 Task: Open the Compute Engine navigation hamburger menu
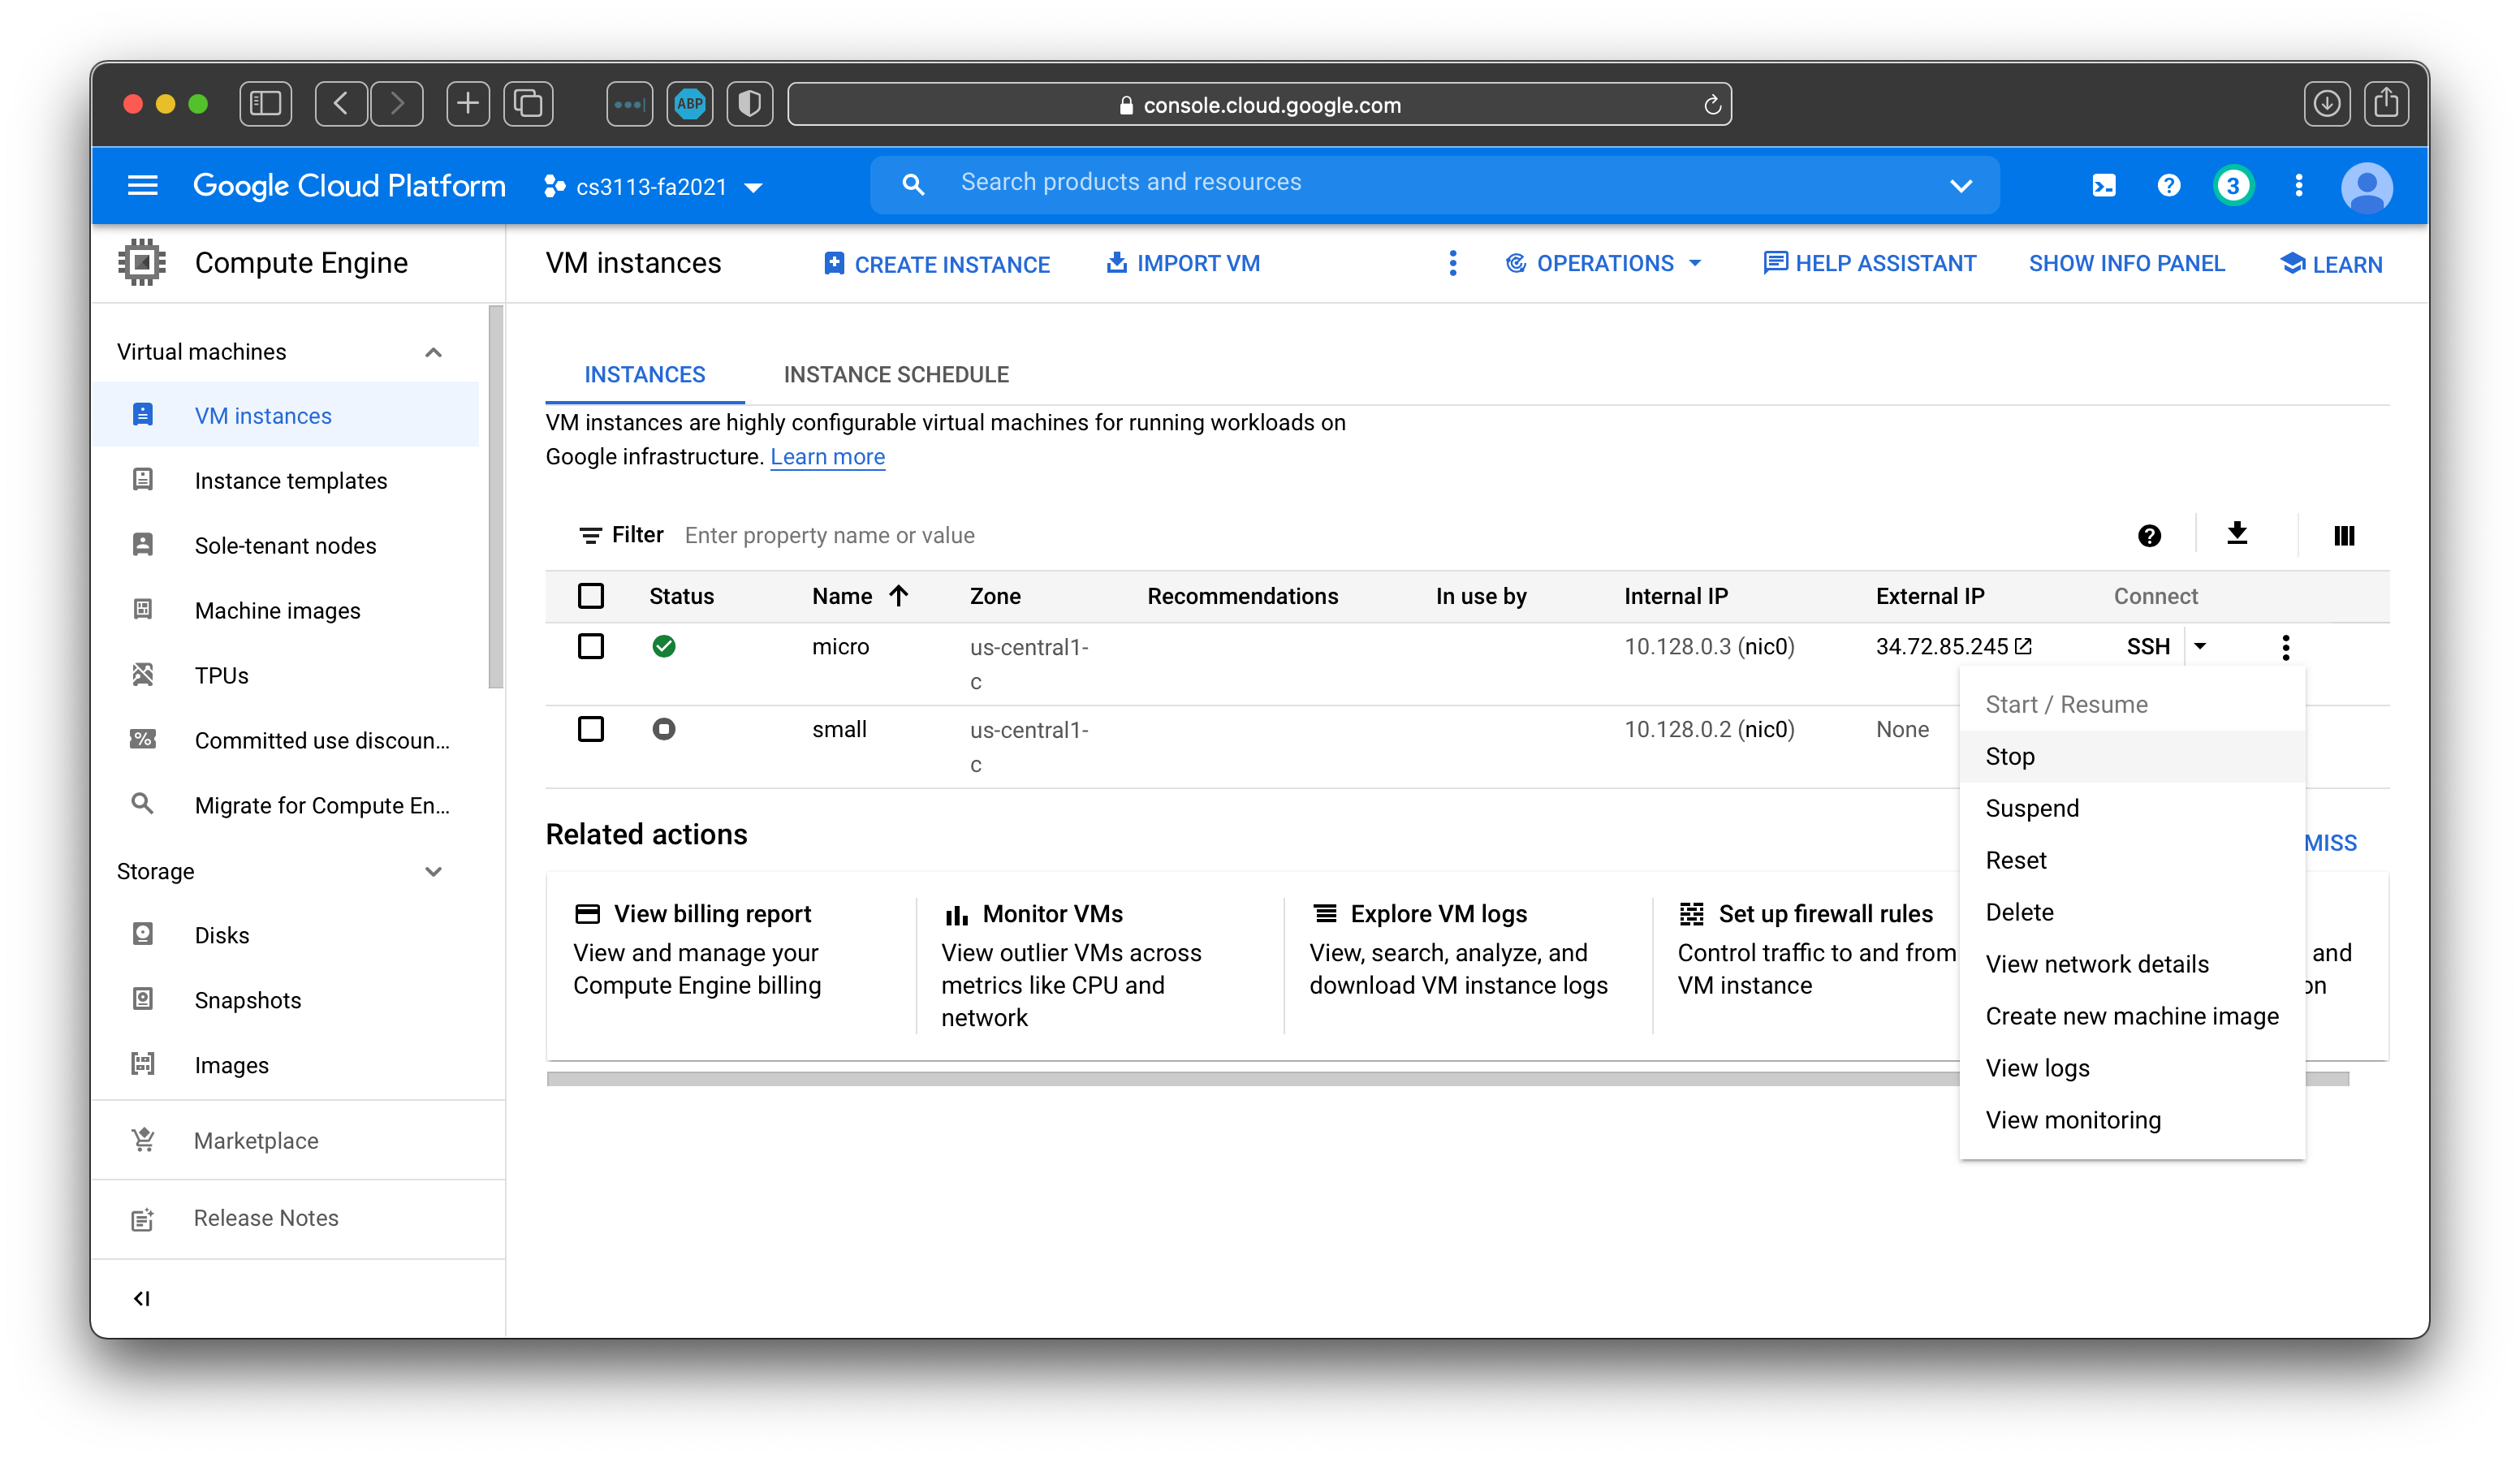coord(142,185)
